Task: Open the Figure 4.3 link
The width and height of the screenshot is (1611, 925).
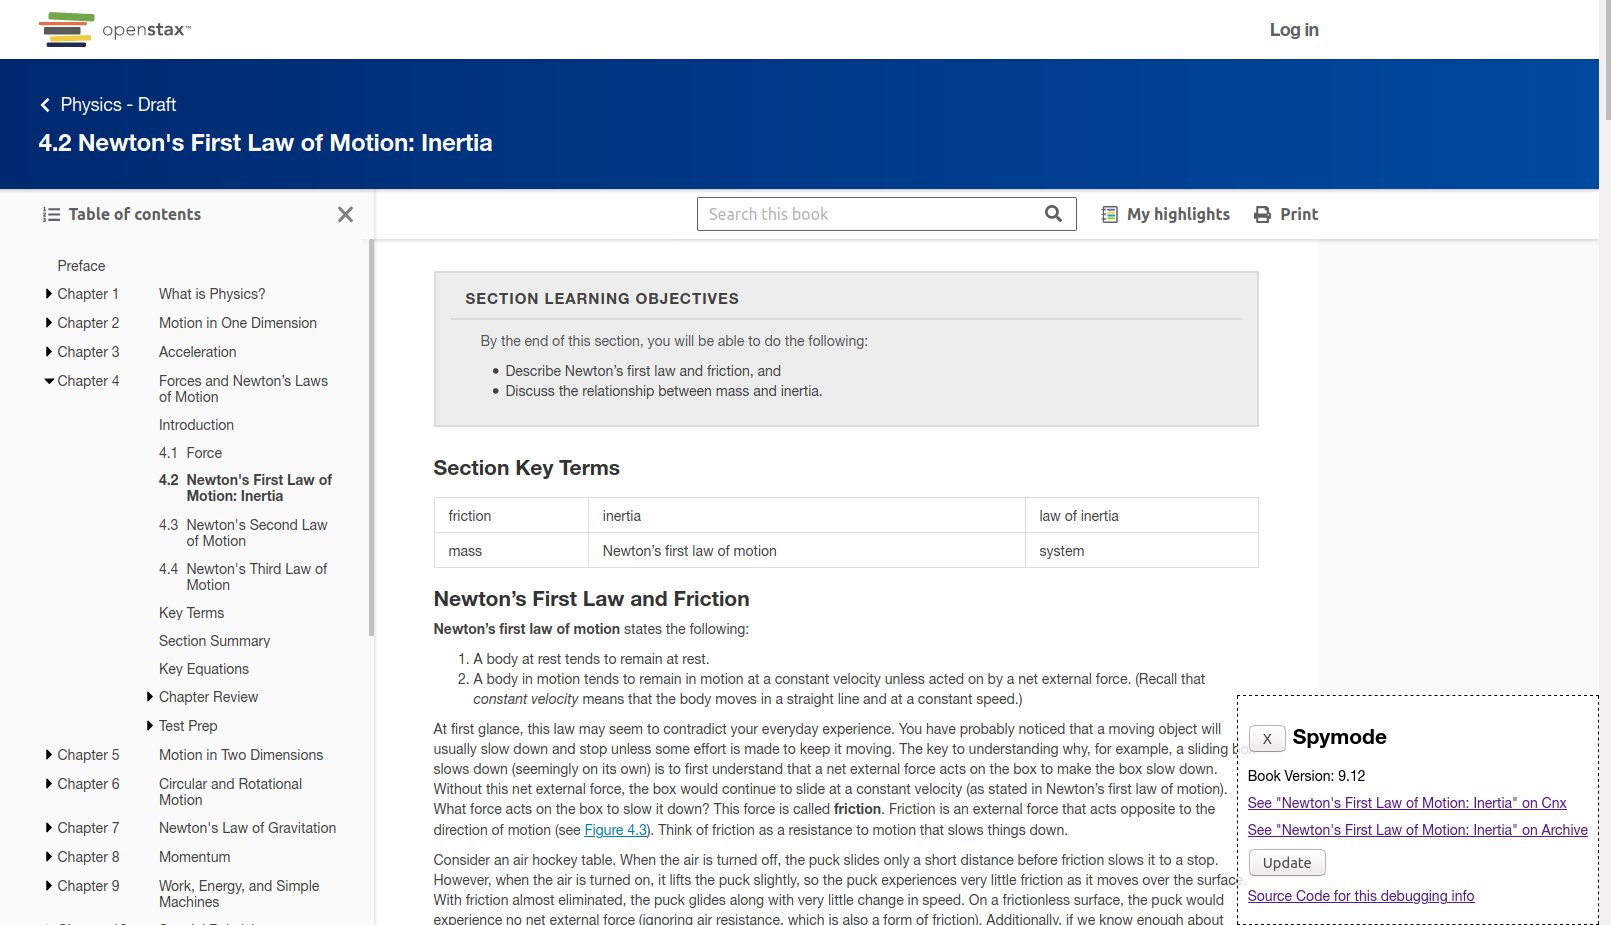Action: tap(615, 829)
